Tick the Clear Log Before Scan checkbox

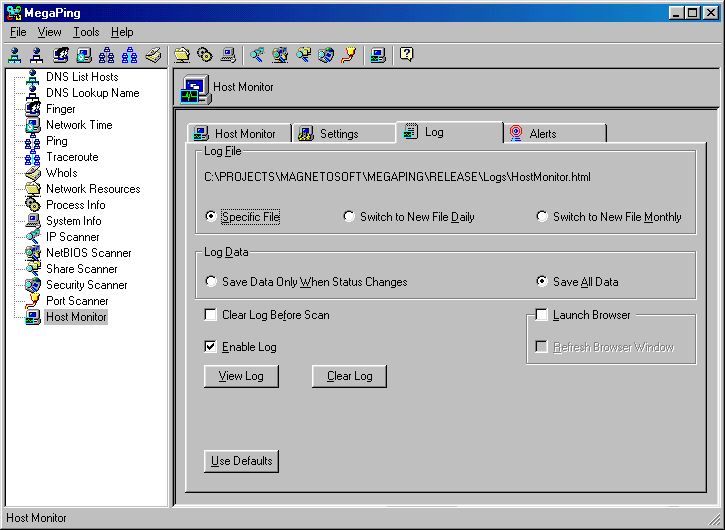coord(210,315)
